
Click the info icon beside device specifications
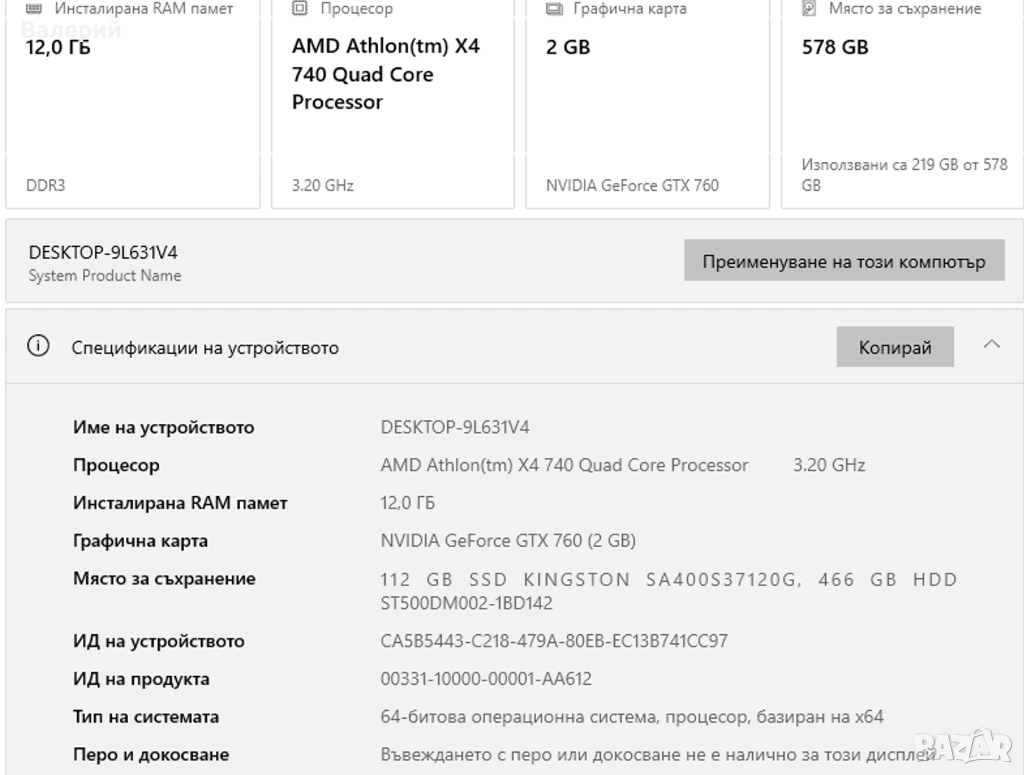38,347
